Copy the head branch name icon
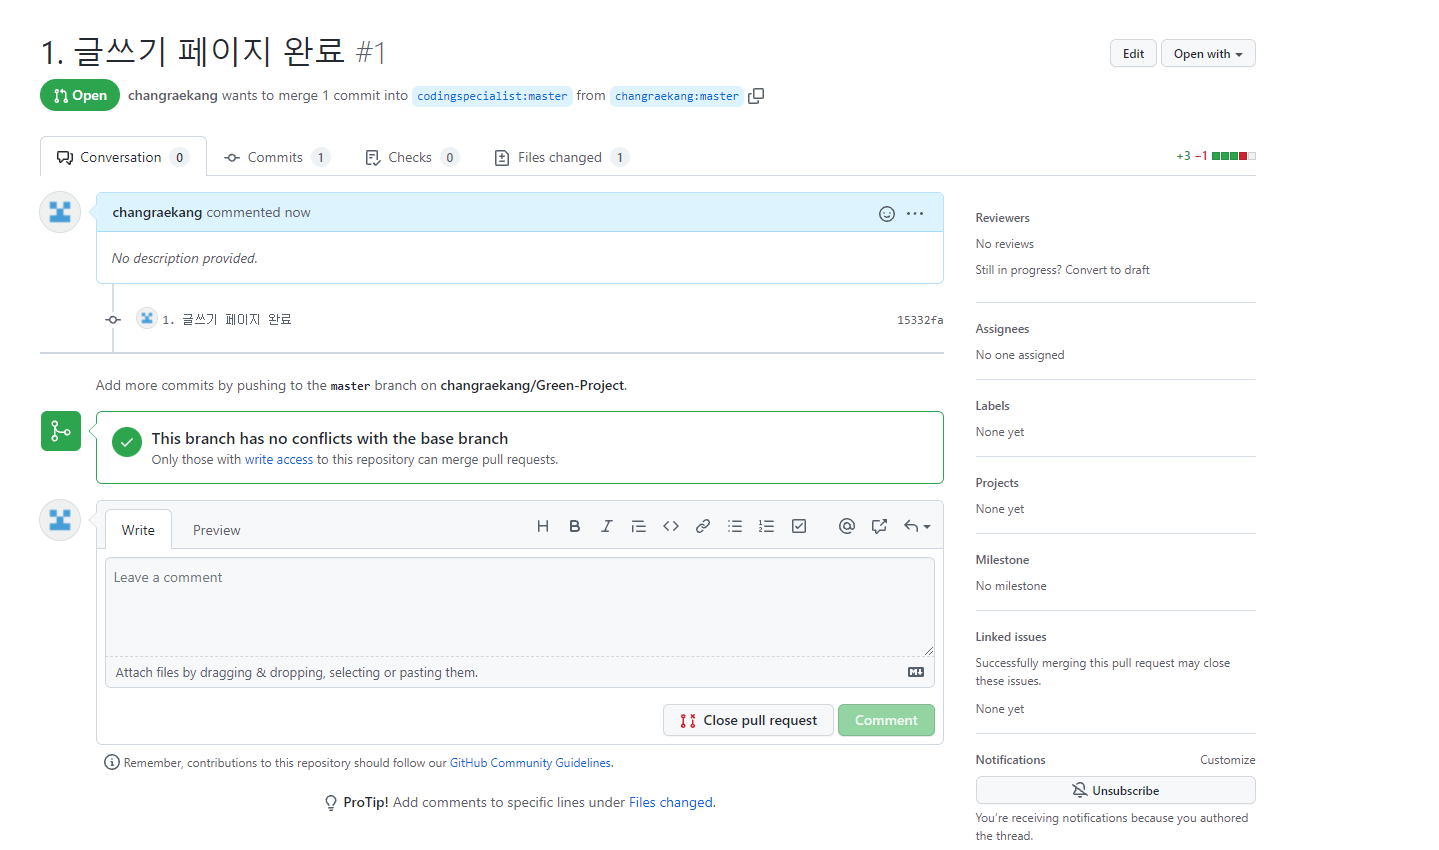 click(x=756, y=96)
